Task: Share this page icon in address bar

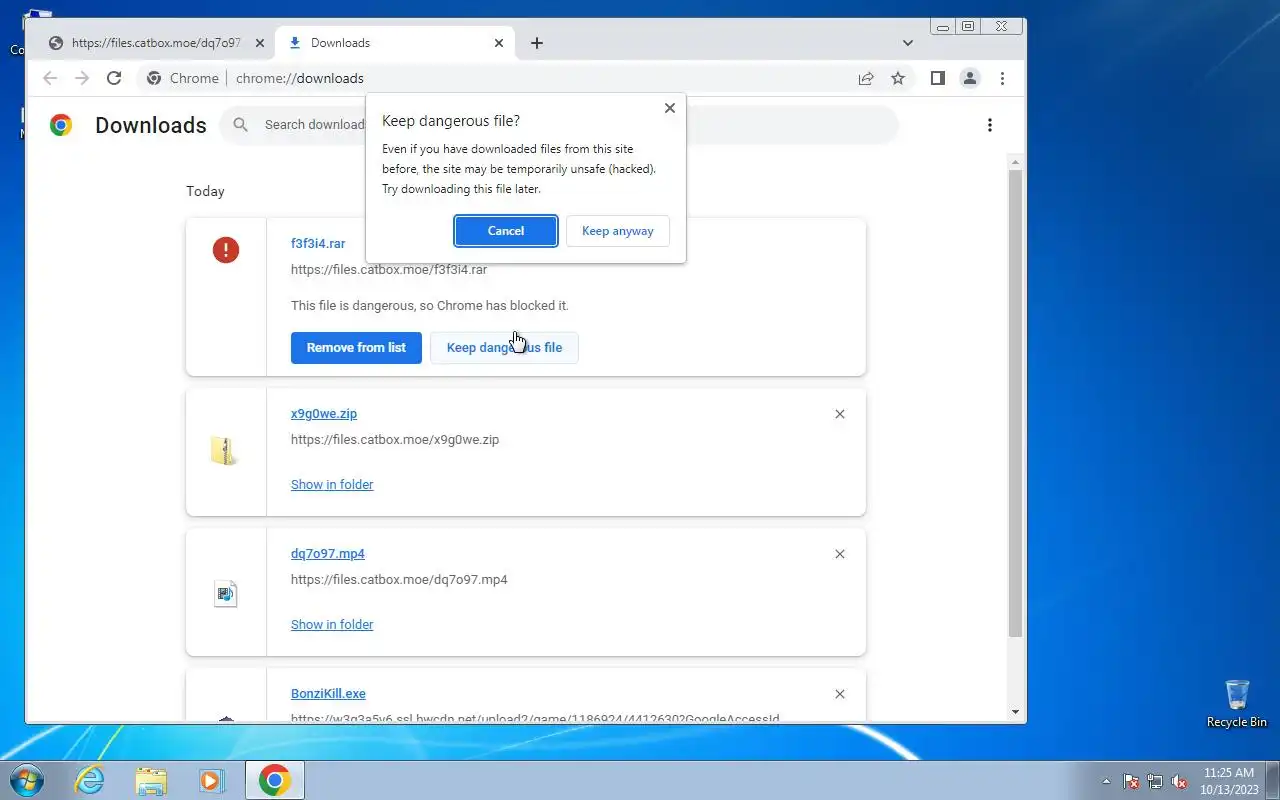Action: click(866, 78)
